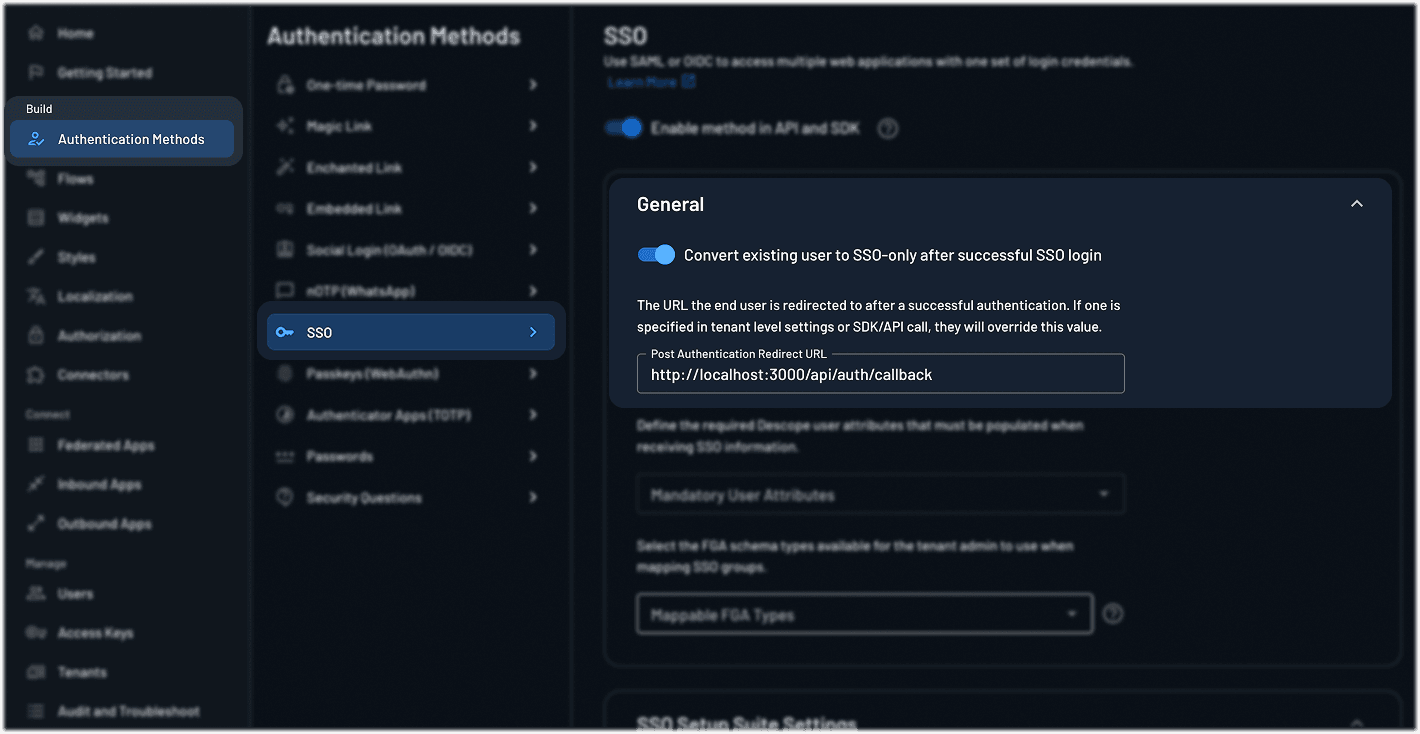Click the Tenants icon in sidebar
This screenshot has width=1420, height=734.
click(37, 672)
